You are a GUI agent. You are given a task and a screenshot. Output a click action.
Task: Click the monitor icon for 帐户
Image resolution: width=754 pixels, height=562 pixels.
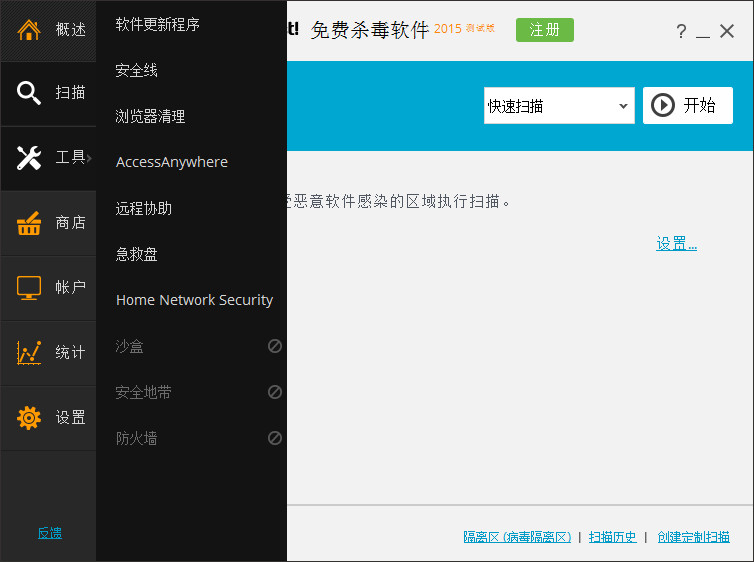tap(29, 288)
